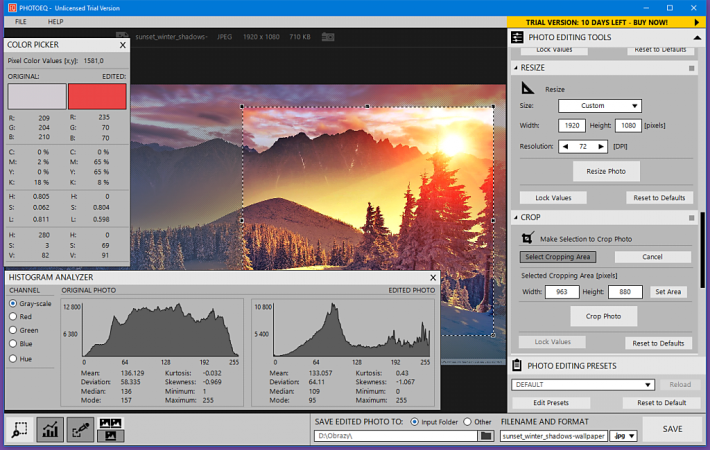Click the RESIZE section options square
The image size is (710, 450).
point(691,68)
